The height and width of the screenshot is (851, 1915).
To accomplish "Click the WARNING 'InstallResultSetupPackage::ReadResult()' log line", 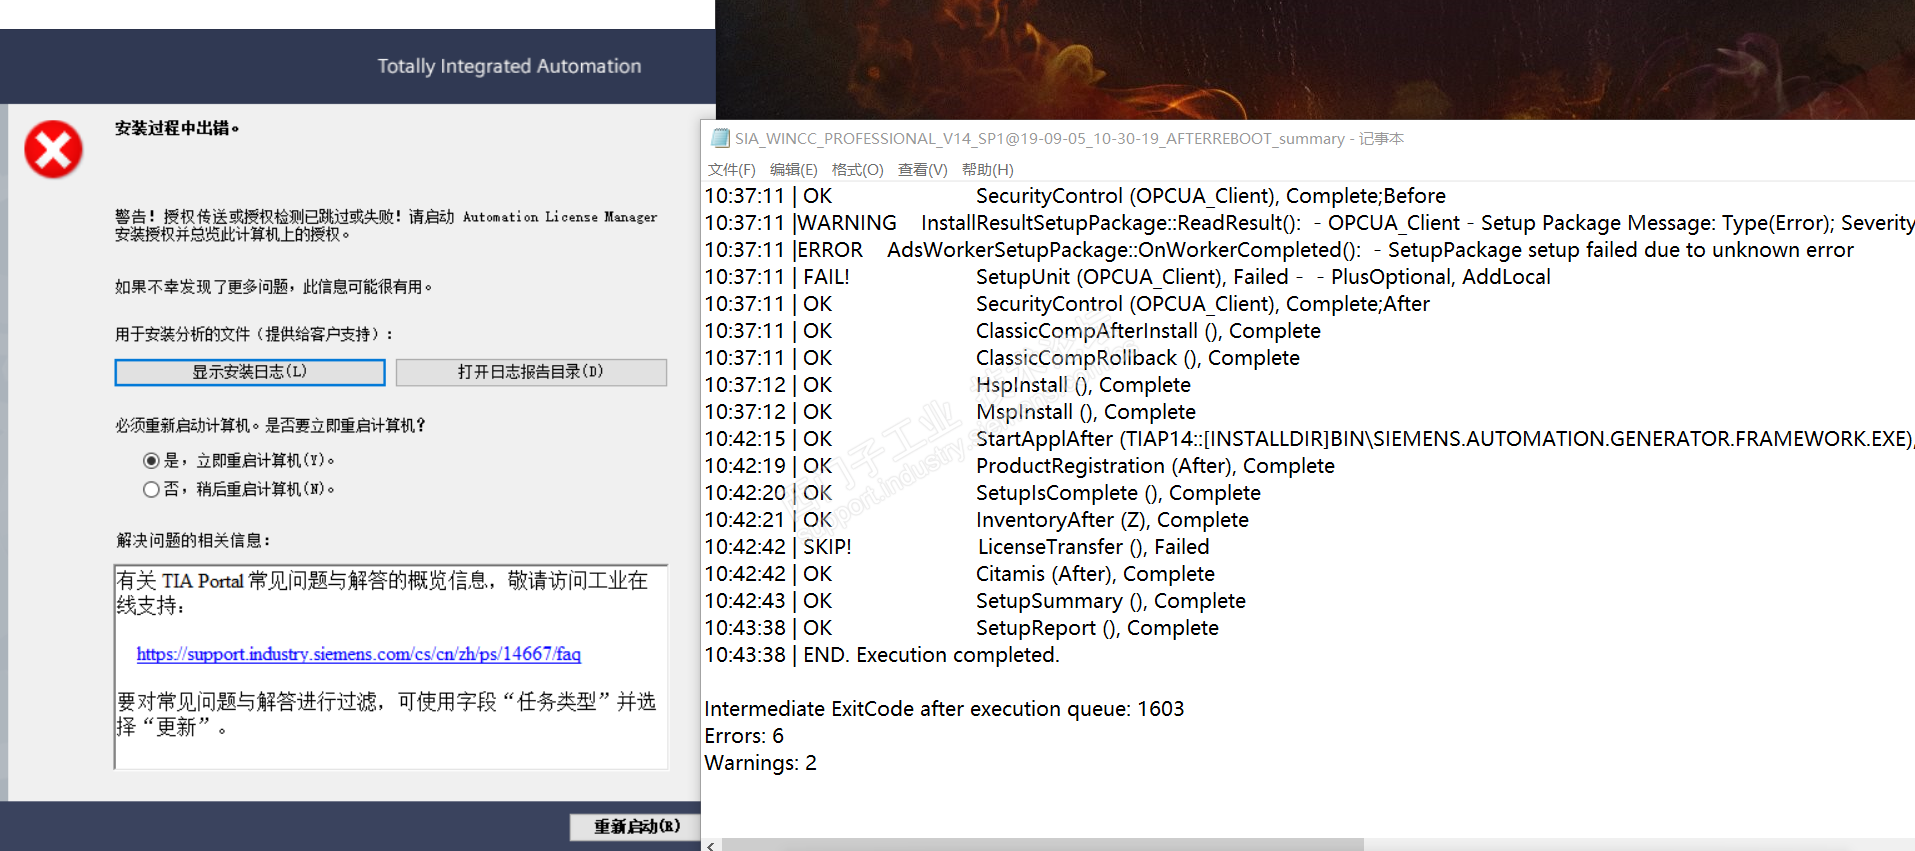I will (x=1310, y=223).
